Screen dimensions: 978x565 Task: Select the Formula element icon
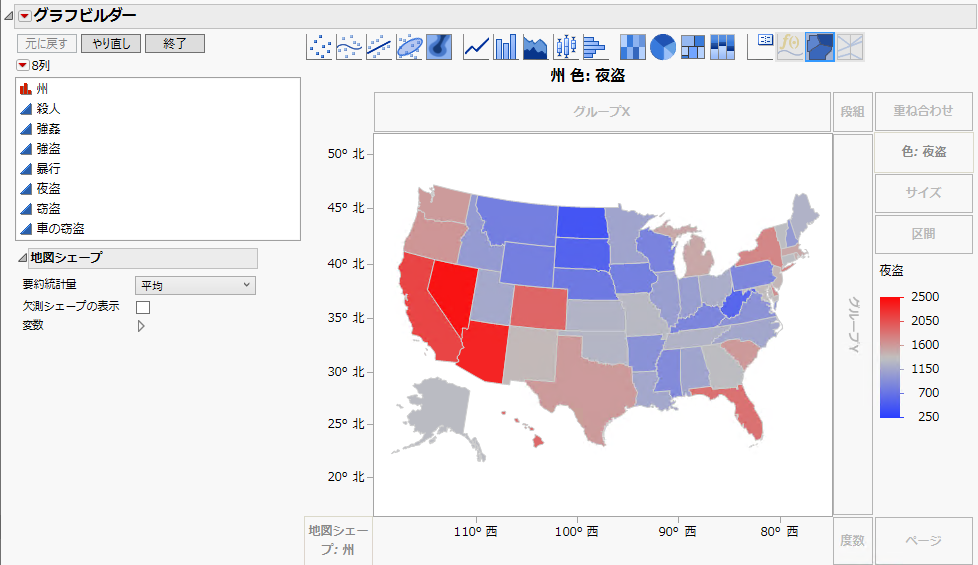click(x=790, y=47)
